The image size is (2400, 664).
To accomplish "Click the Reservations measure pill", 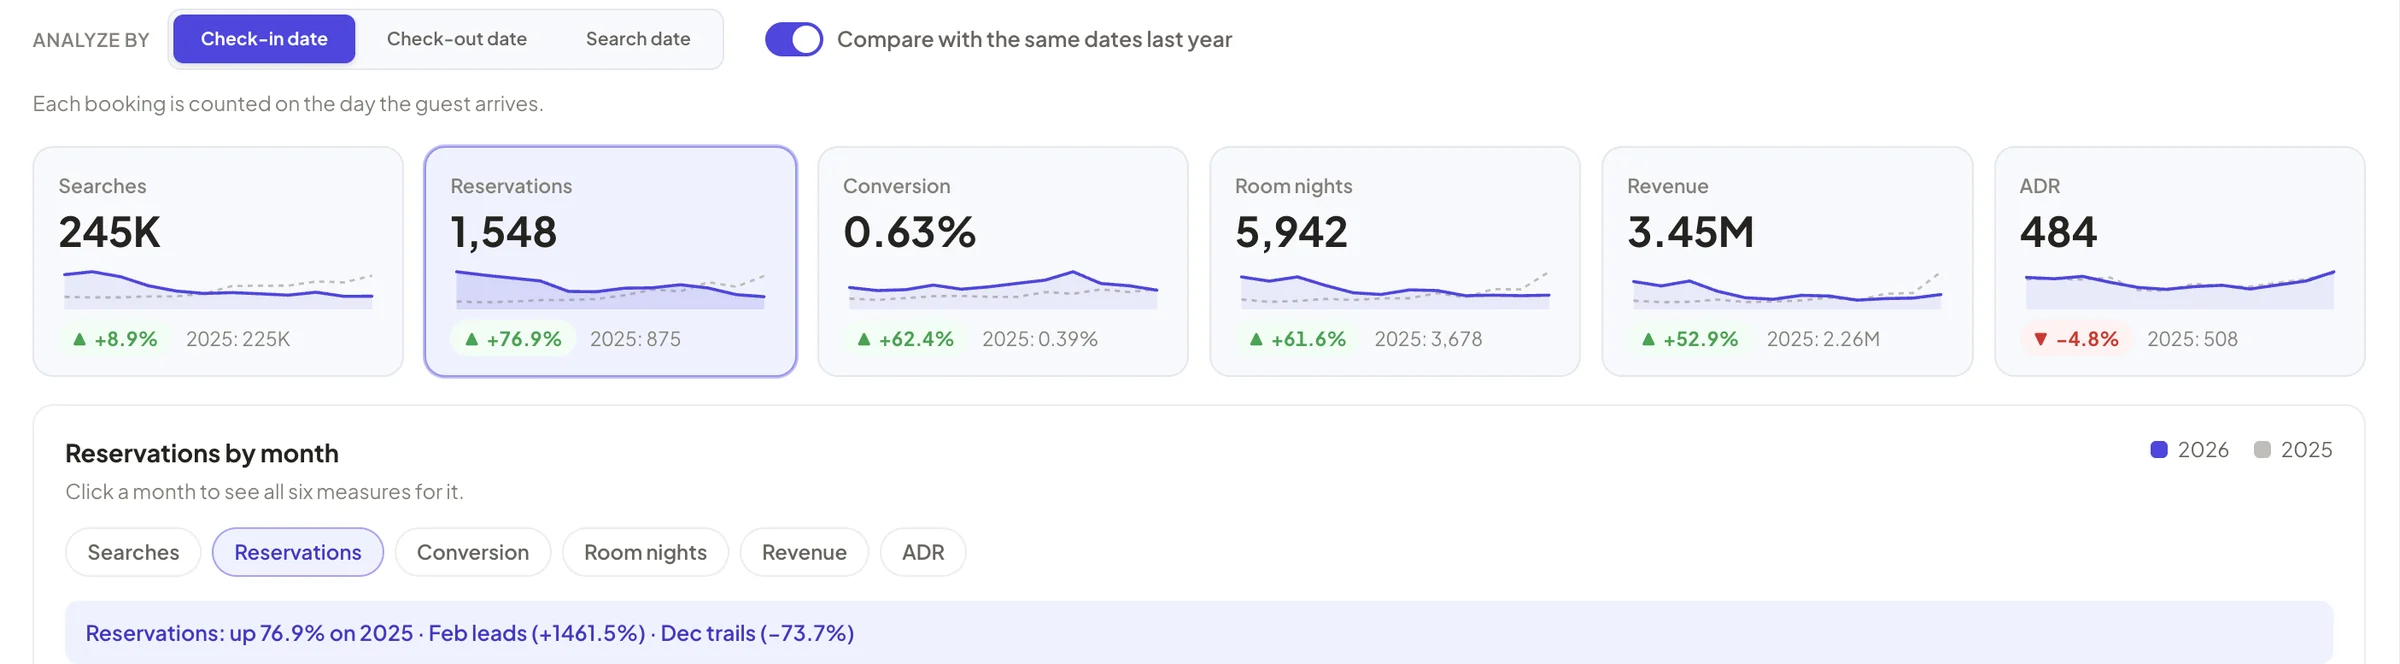I will coord(298,552).
